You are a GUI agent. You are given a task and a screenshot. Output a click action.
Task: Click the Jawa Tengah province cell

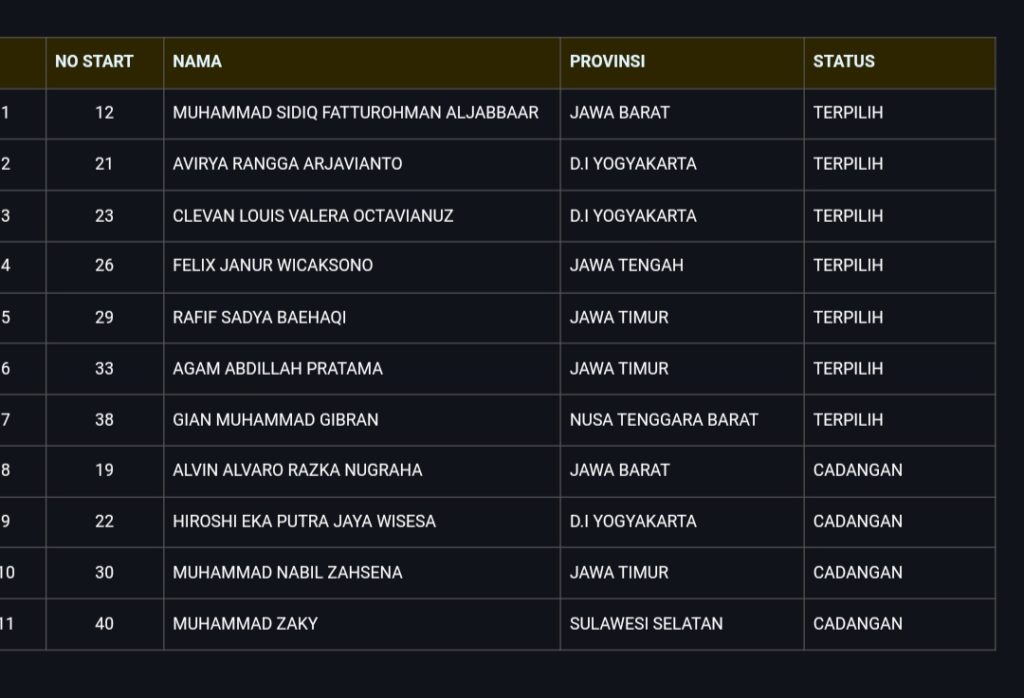point(626,266)
